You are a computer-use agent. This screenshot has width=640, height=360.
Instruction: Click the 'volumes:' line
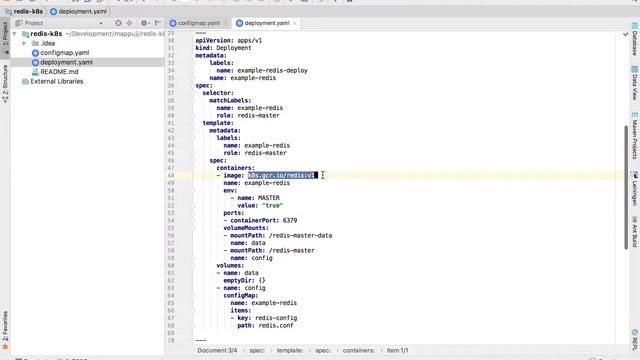(x=230, y=265)
